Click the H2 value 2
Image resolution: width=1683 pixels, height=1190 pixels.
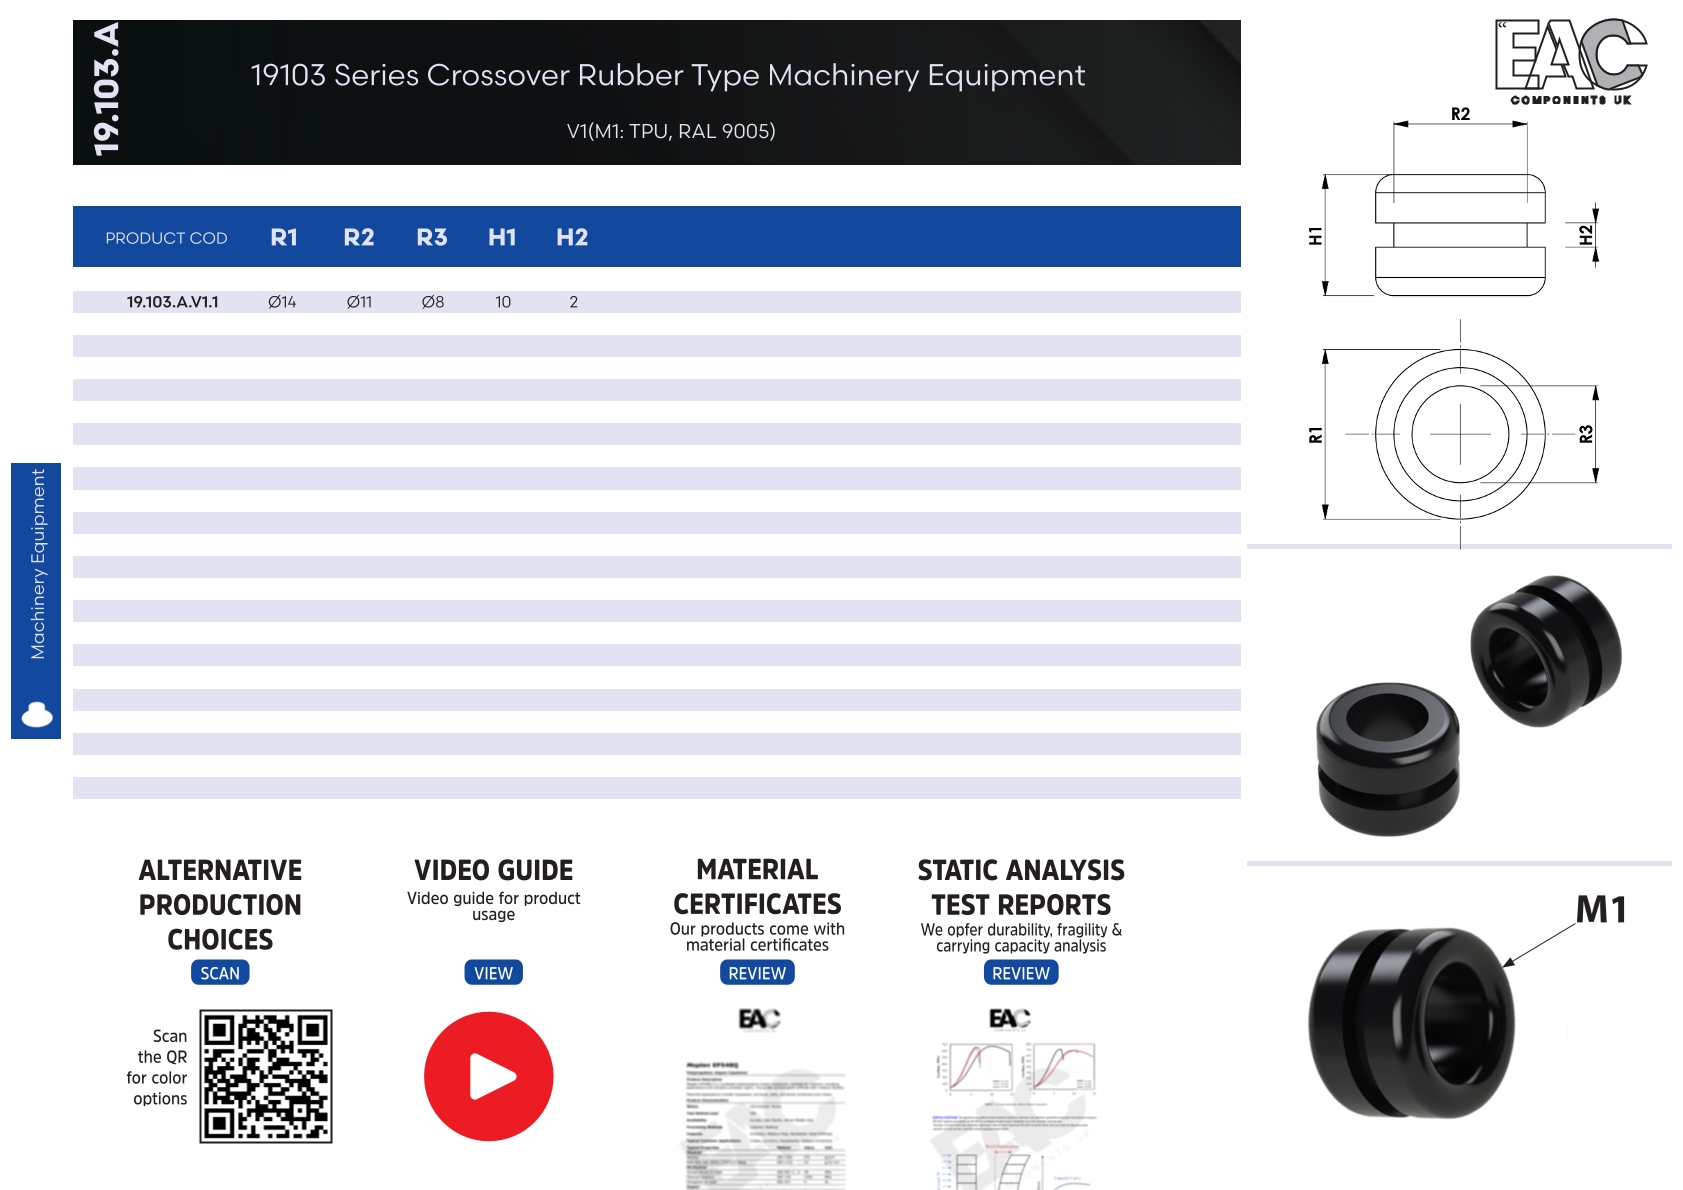[x=574, y=302]
